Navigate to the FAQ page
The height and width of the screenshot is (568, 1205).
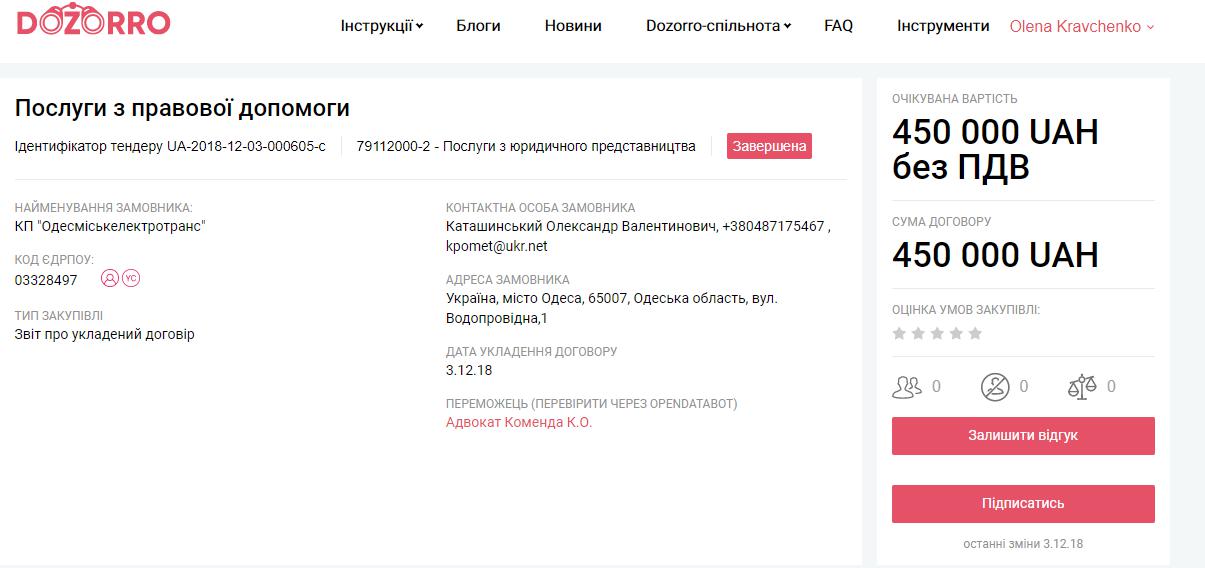(838, 26)
